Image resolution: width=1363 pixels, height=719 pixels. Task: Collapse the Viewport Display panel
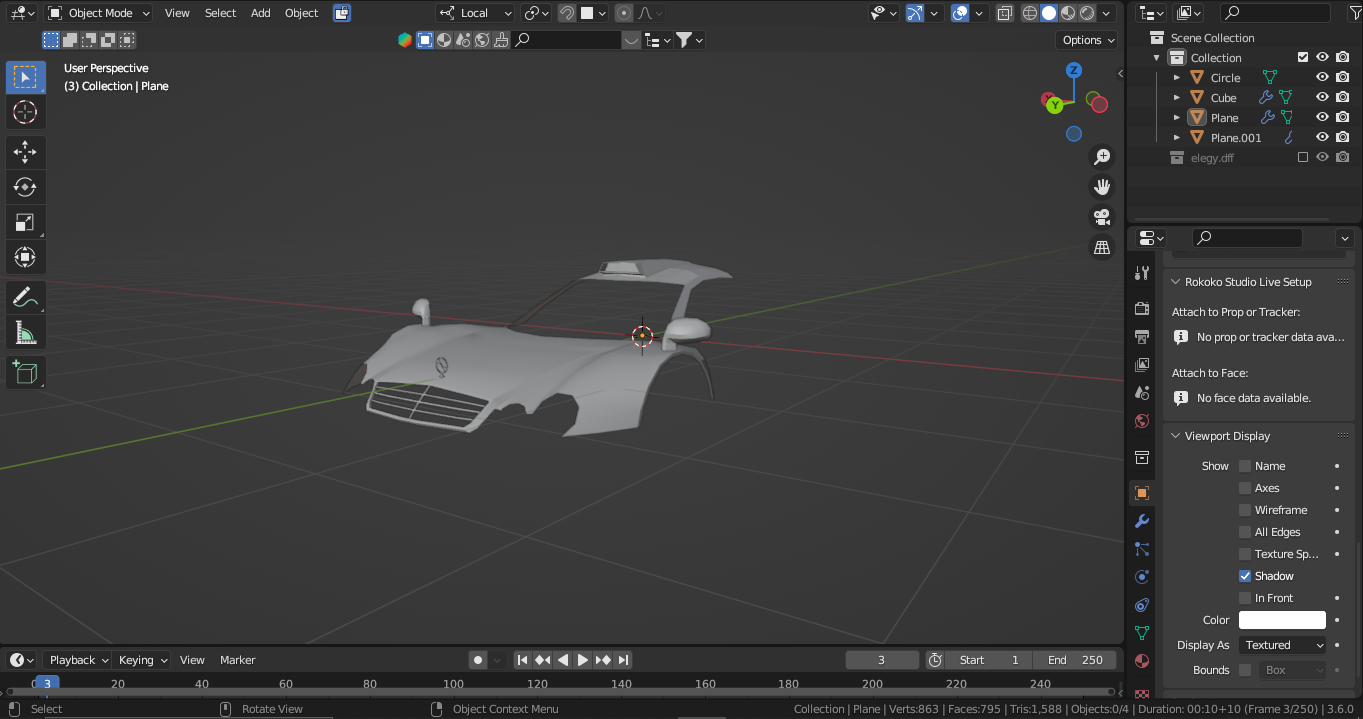point(1176,436)
